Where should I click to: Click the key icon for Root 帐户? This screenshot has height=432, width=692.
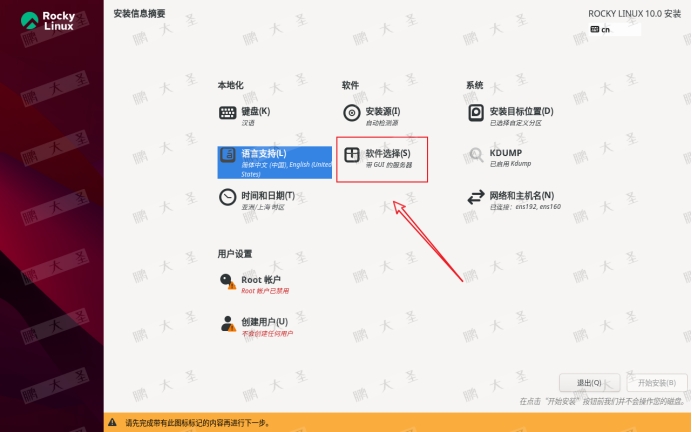228,283
